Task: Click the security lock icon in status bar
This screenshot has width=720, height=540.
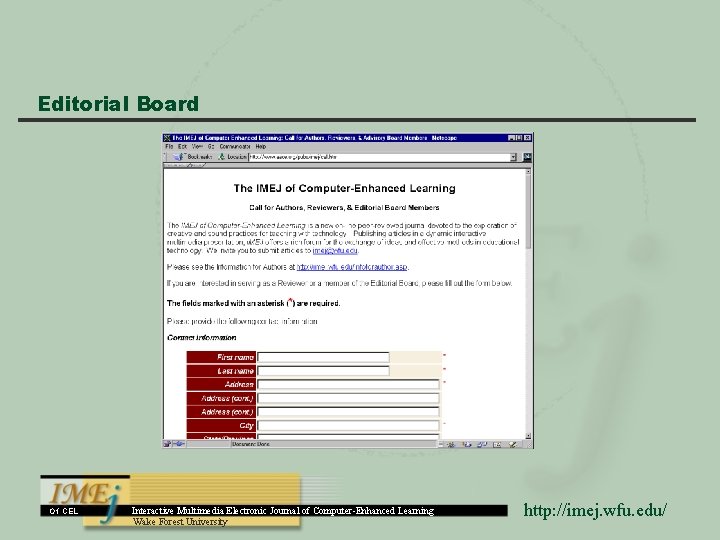Action: point(167,444)
